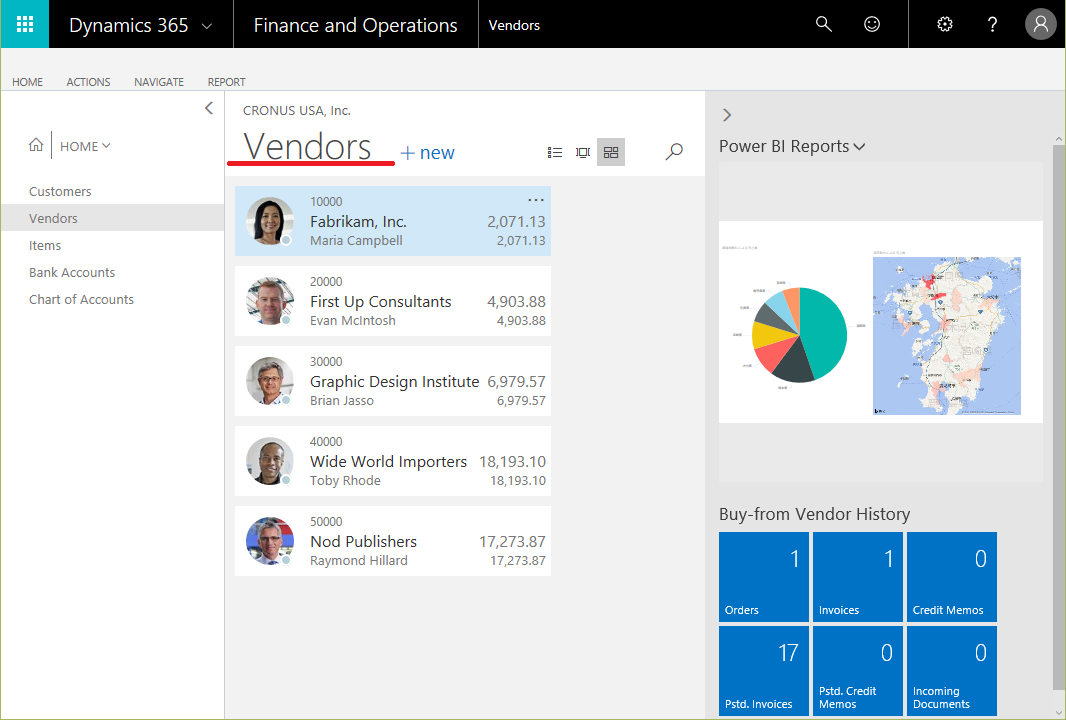Select Wide World Importers vendor name
The height and width of the screenshot is (721, 1066).
[x=388, y=462]
